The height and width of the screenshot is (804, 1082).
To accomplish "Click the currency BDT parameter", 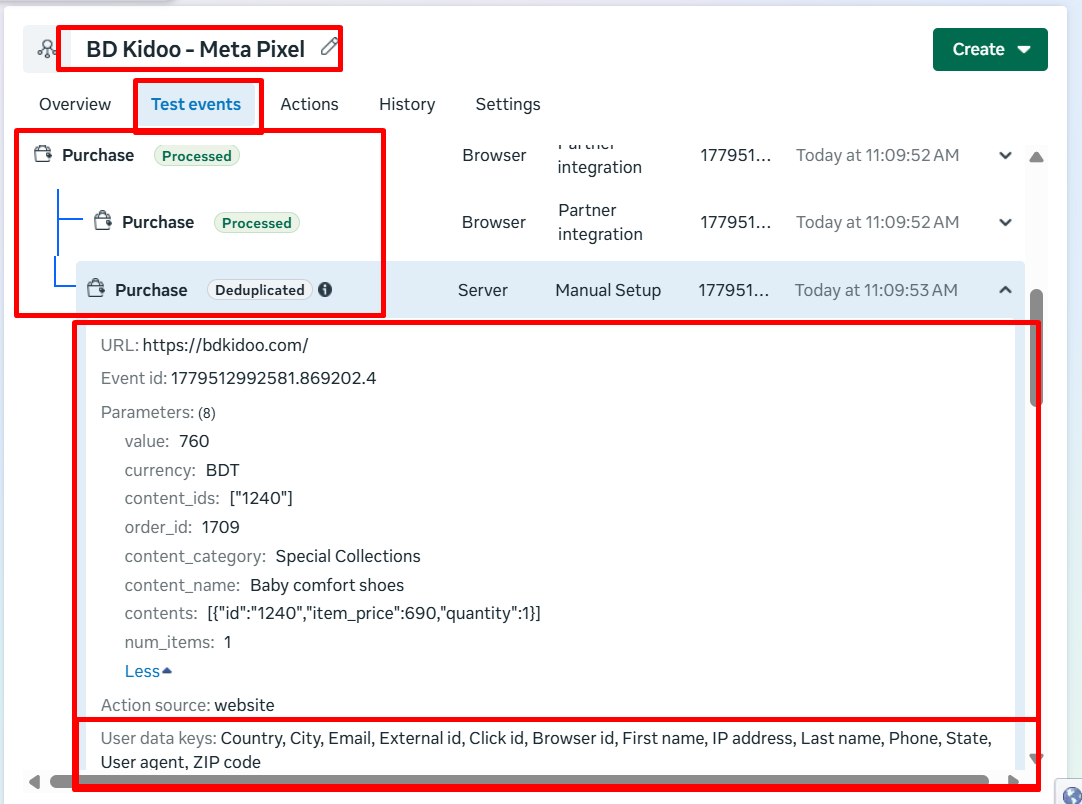I will point(181,470).
